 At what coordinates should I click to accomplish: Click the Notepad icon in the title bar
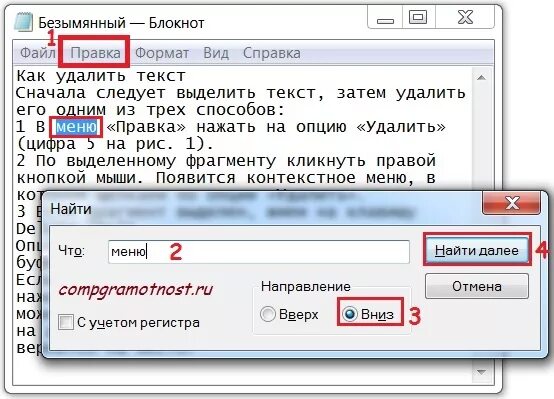(x=23, y=22)
